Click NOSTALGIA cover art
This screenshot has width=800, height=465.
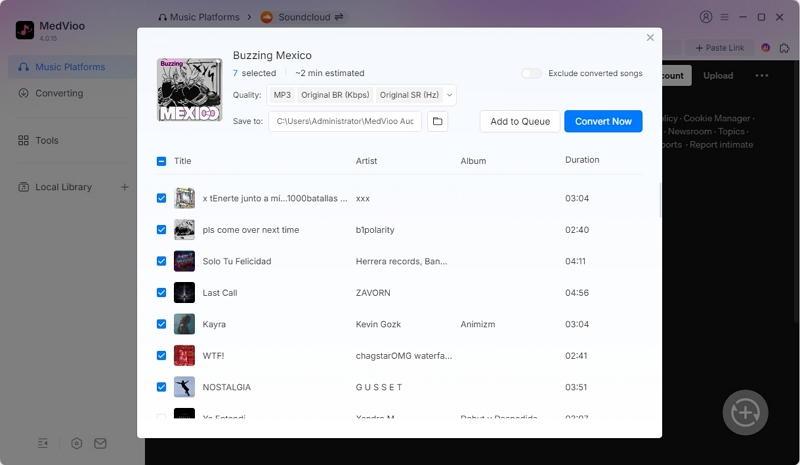pos(184,387)
